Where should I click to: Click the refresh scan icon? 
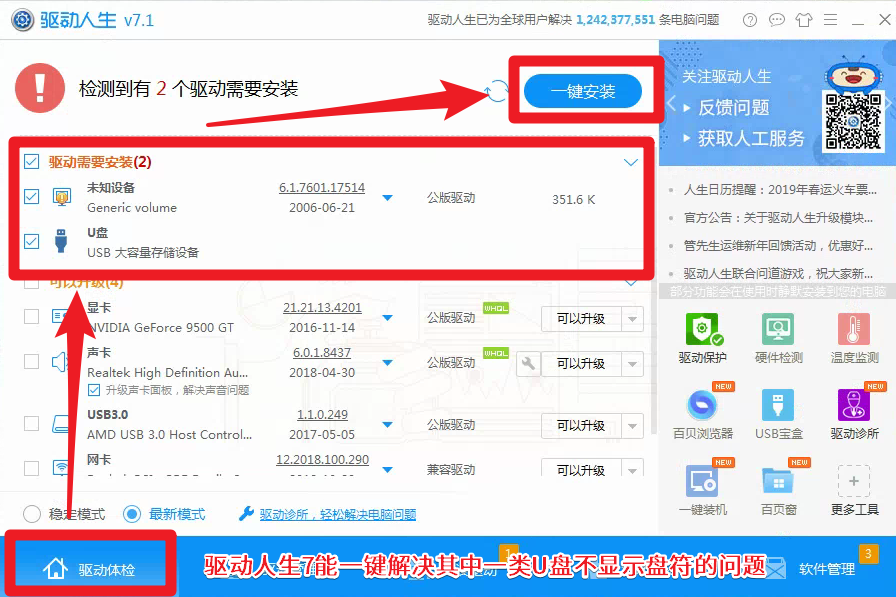click(x=497, y=90)
